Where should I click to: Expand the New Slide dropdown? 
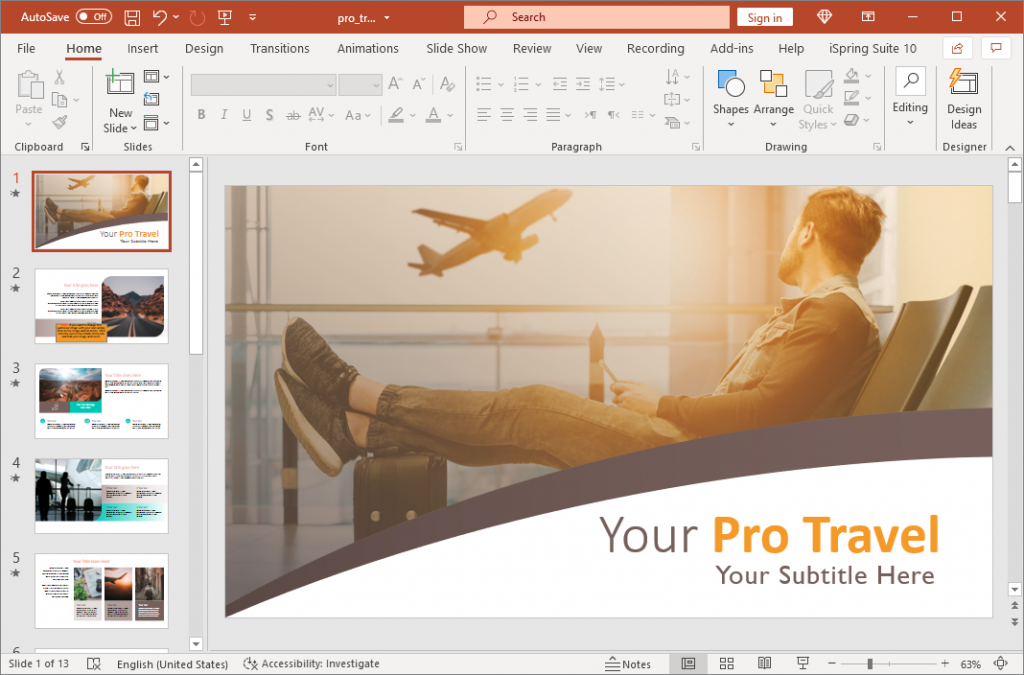[133, 128]
